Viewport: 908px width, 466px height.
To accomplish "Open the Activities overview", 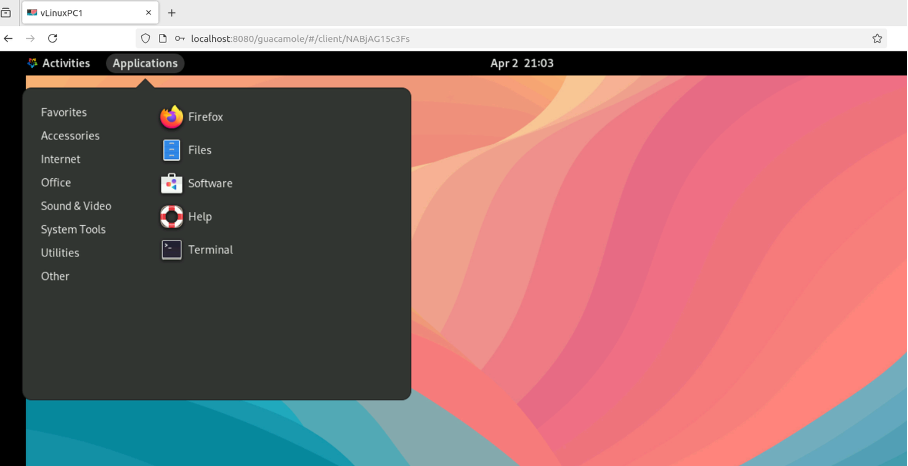I will pos(59,63).
